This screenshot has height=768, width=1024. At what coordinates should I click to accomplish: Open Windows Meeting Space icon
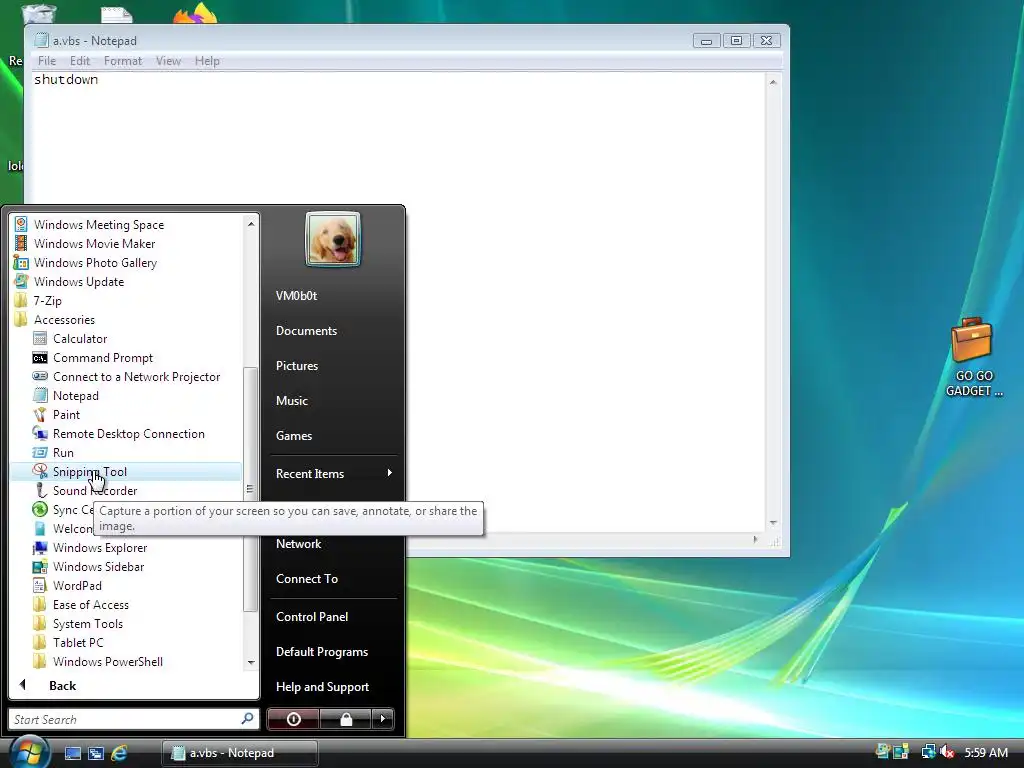pos(21,225)
